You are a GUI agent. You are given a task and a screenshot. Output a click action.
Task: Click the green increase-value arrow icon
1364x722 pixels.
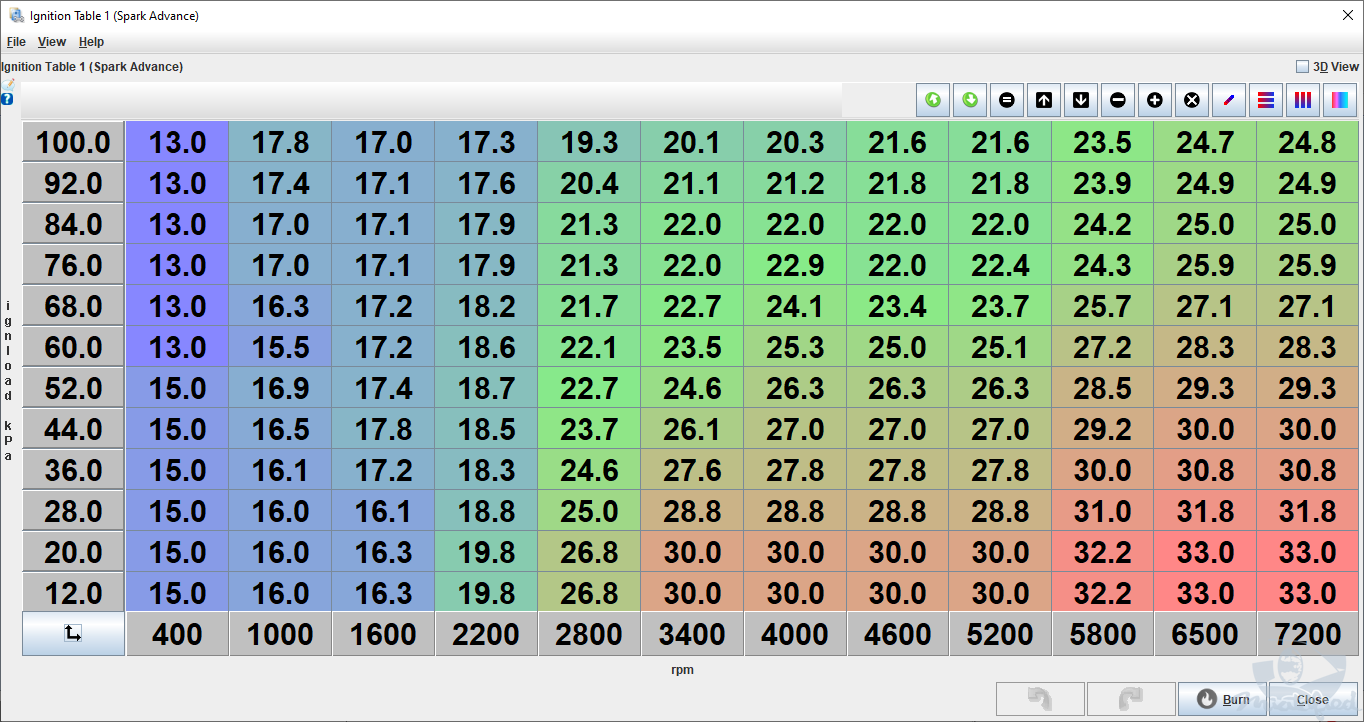[932, 100]
